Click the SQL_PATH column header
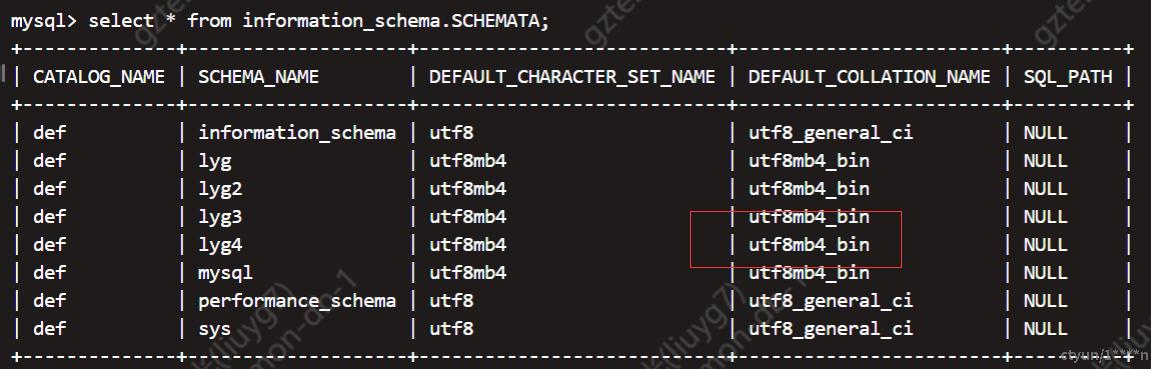1151x369 pixels. point(1068,77)
